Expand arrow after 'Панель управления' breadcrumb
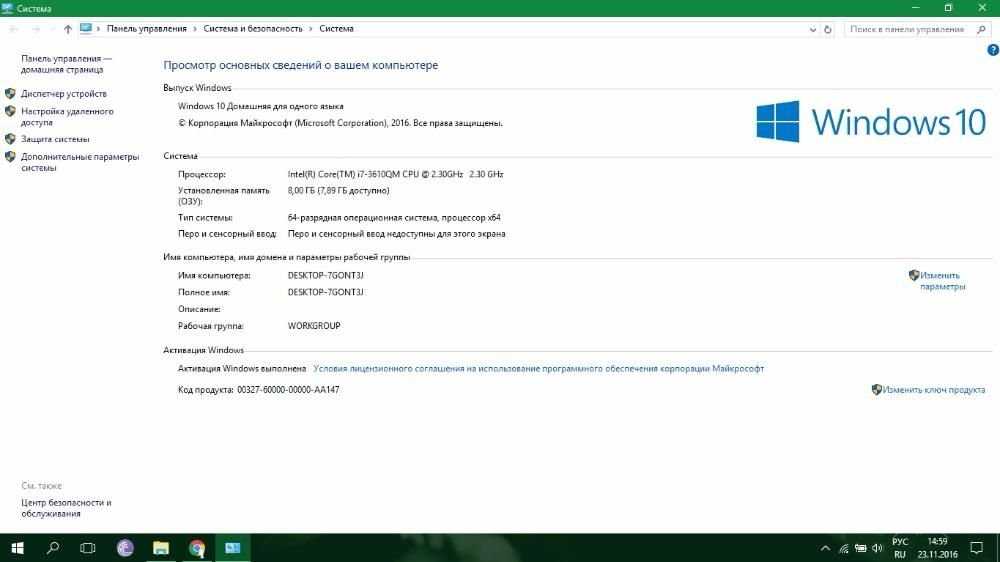Screen dimensions: 1000x562 tap(195, 29)
